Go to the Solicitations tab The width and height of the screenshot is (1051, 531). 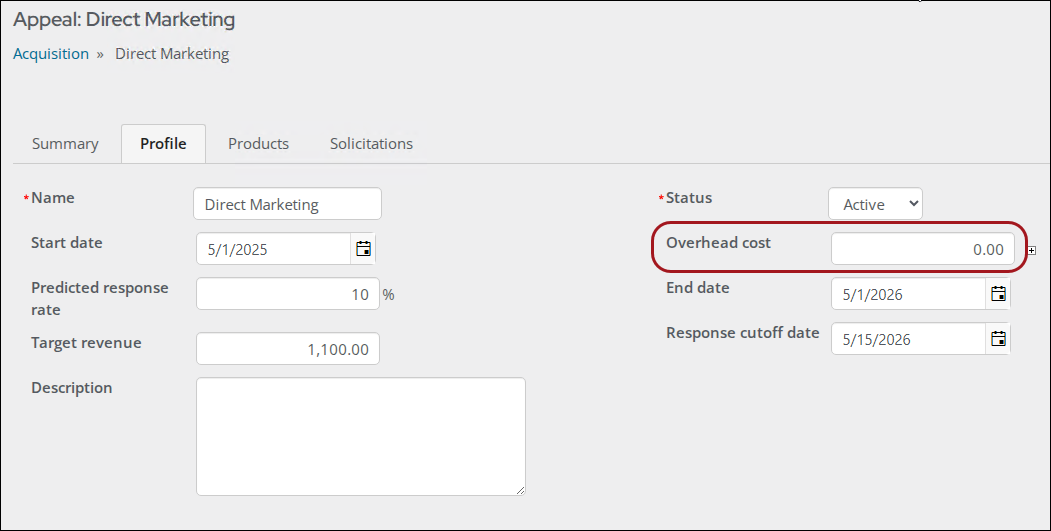pyautogui.click(x=371, y=143)
